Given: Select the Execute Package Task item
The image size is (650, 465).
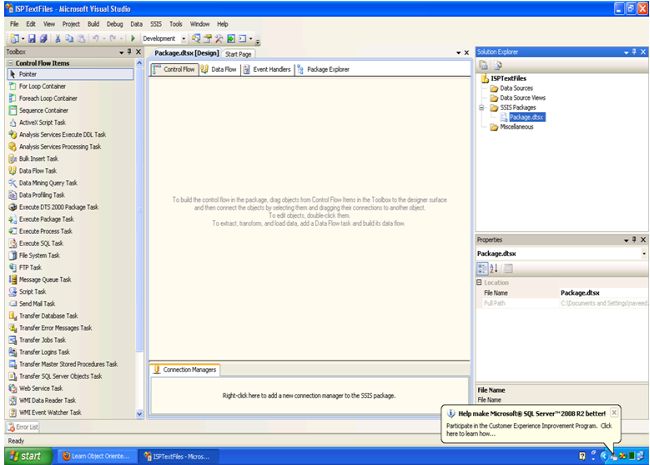Looking at the screenshot, I should pyautogui.click(x=70, y=219).
